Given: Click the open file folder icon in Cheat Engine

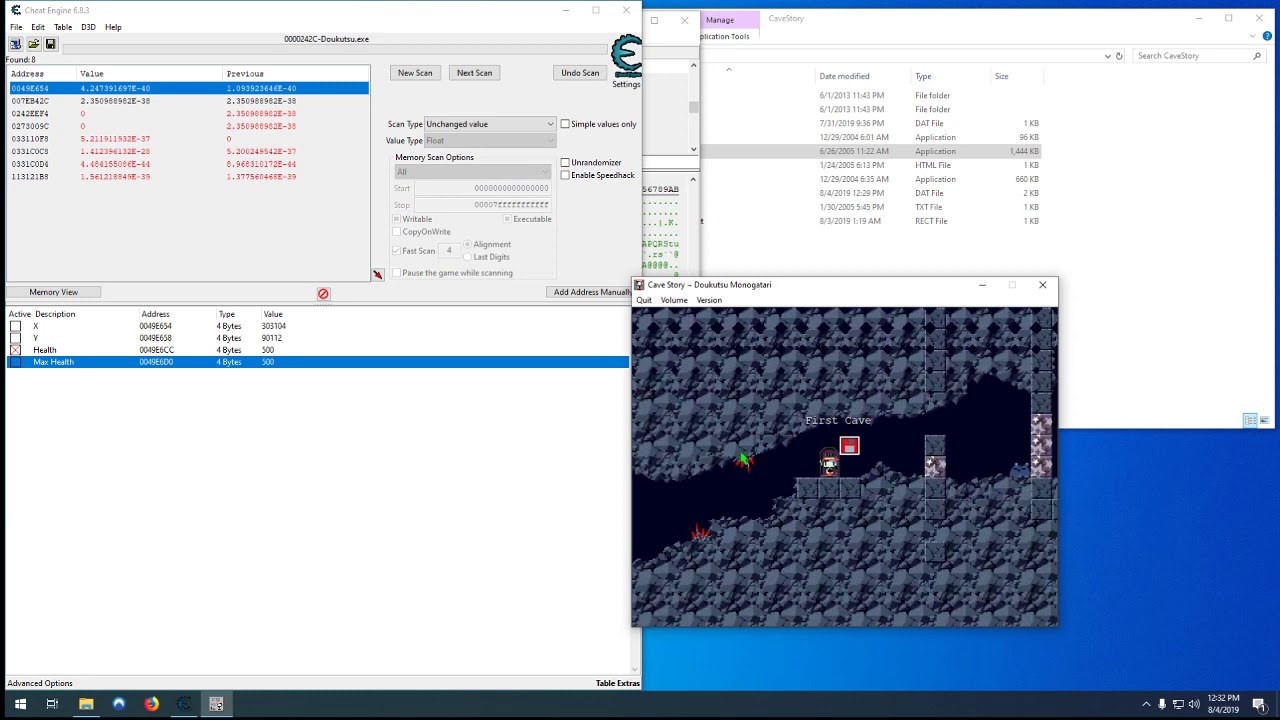Looking at the screenshot, I should 33,44.
